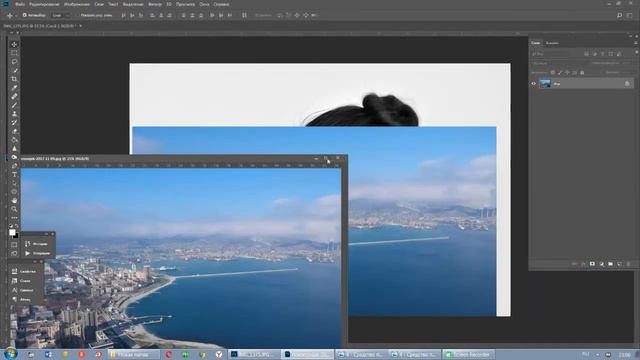Click the new group folder icon

610,264
